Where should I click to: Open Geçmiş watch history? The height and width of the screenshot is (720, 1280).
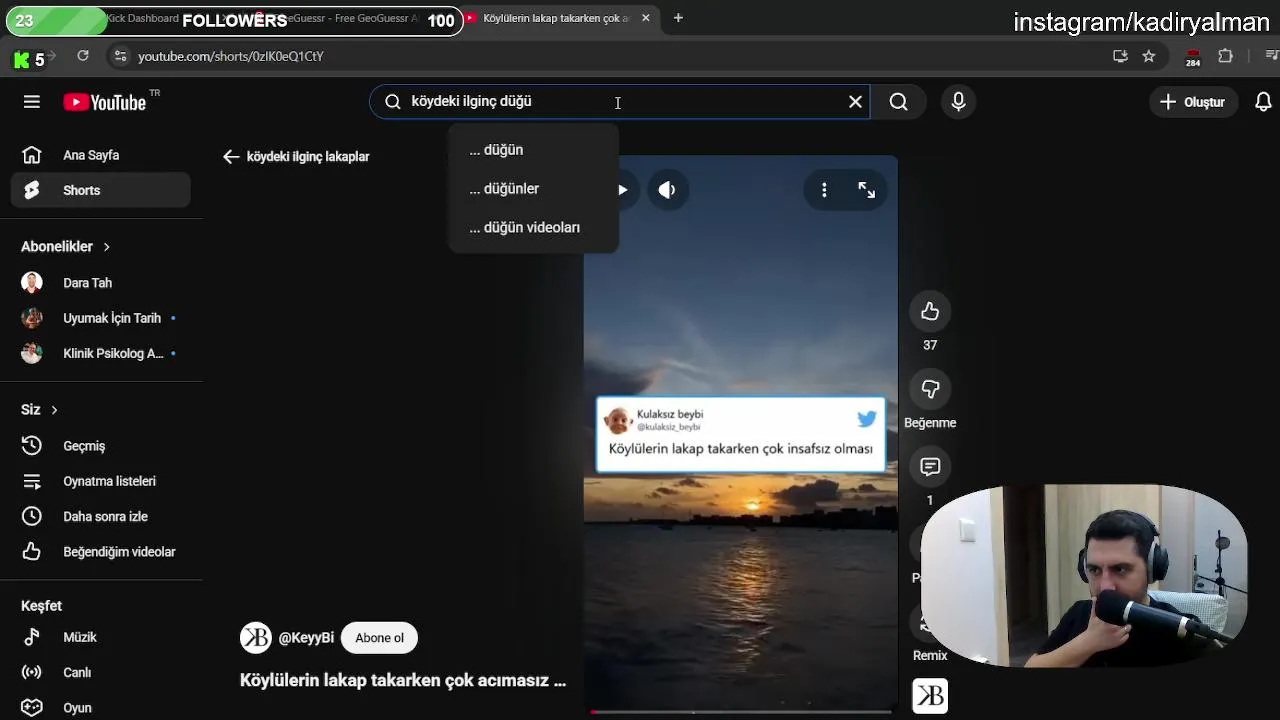[x=101, y=446]
